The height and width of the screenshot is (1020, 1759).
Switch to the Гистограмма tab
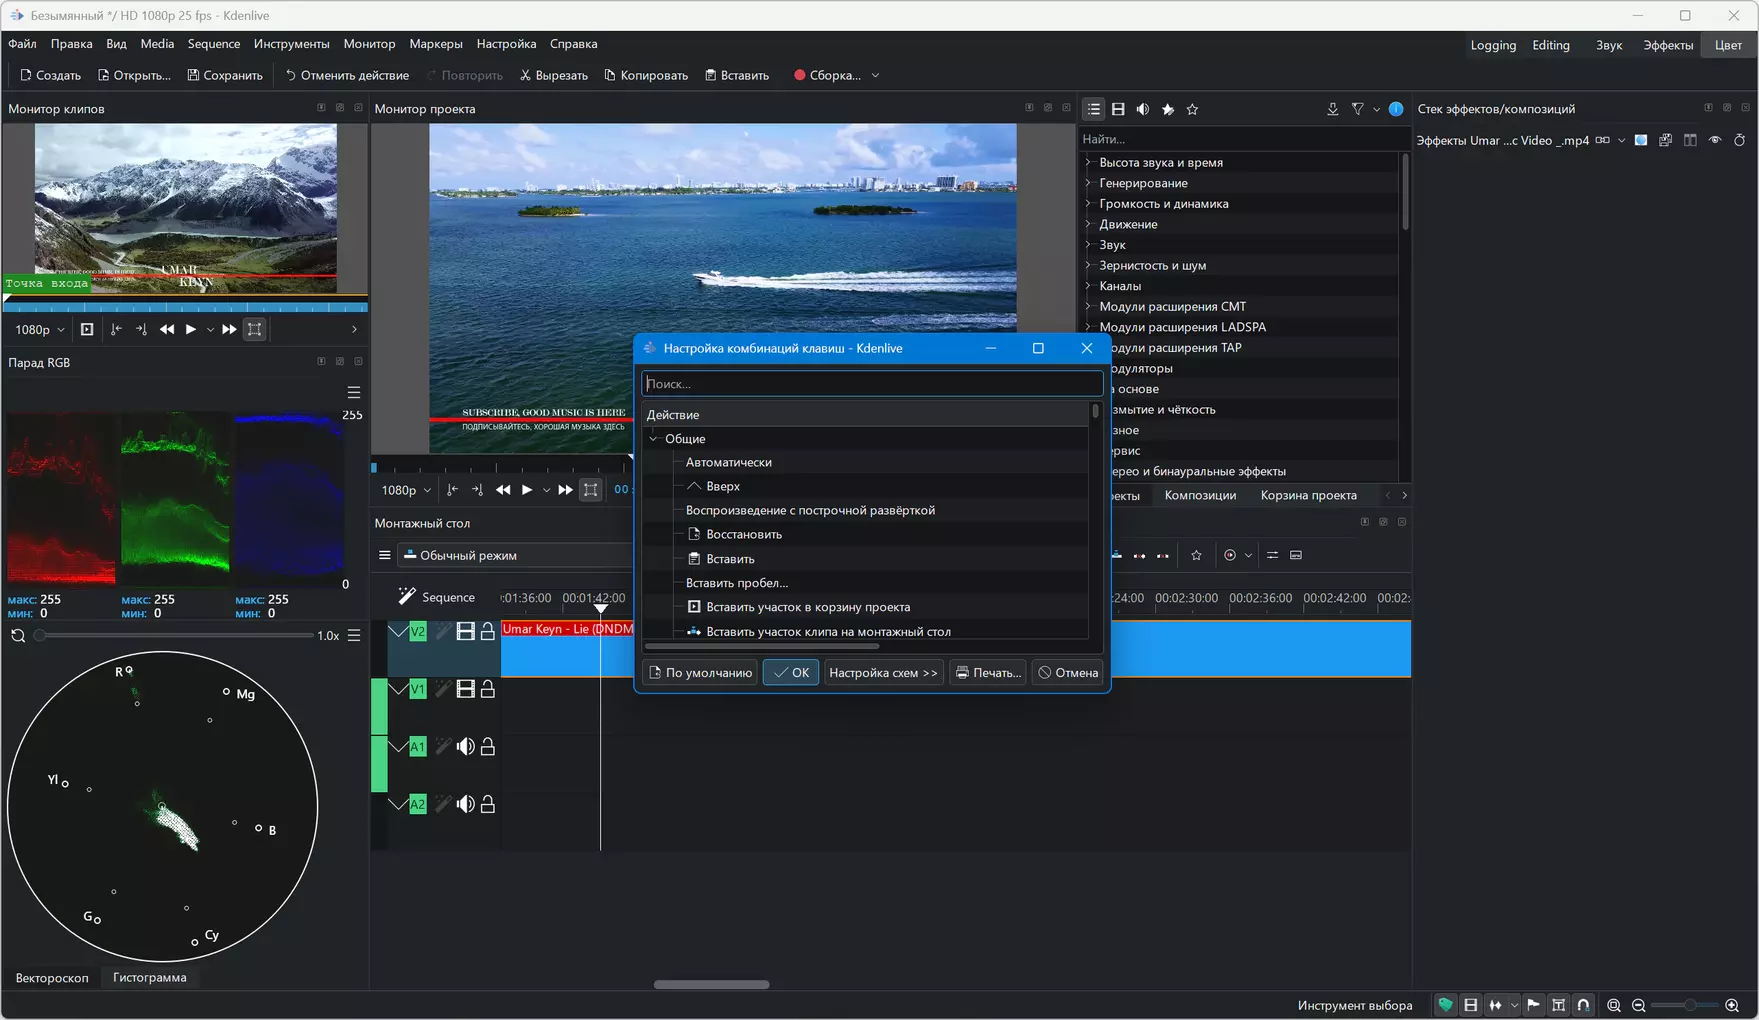pos(149,977)
